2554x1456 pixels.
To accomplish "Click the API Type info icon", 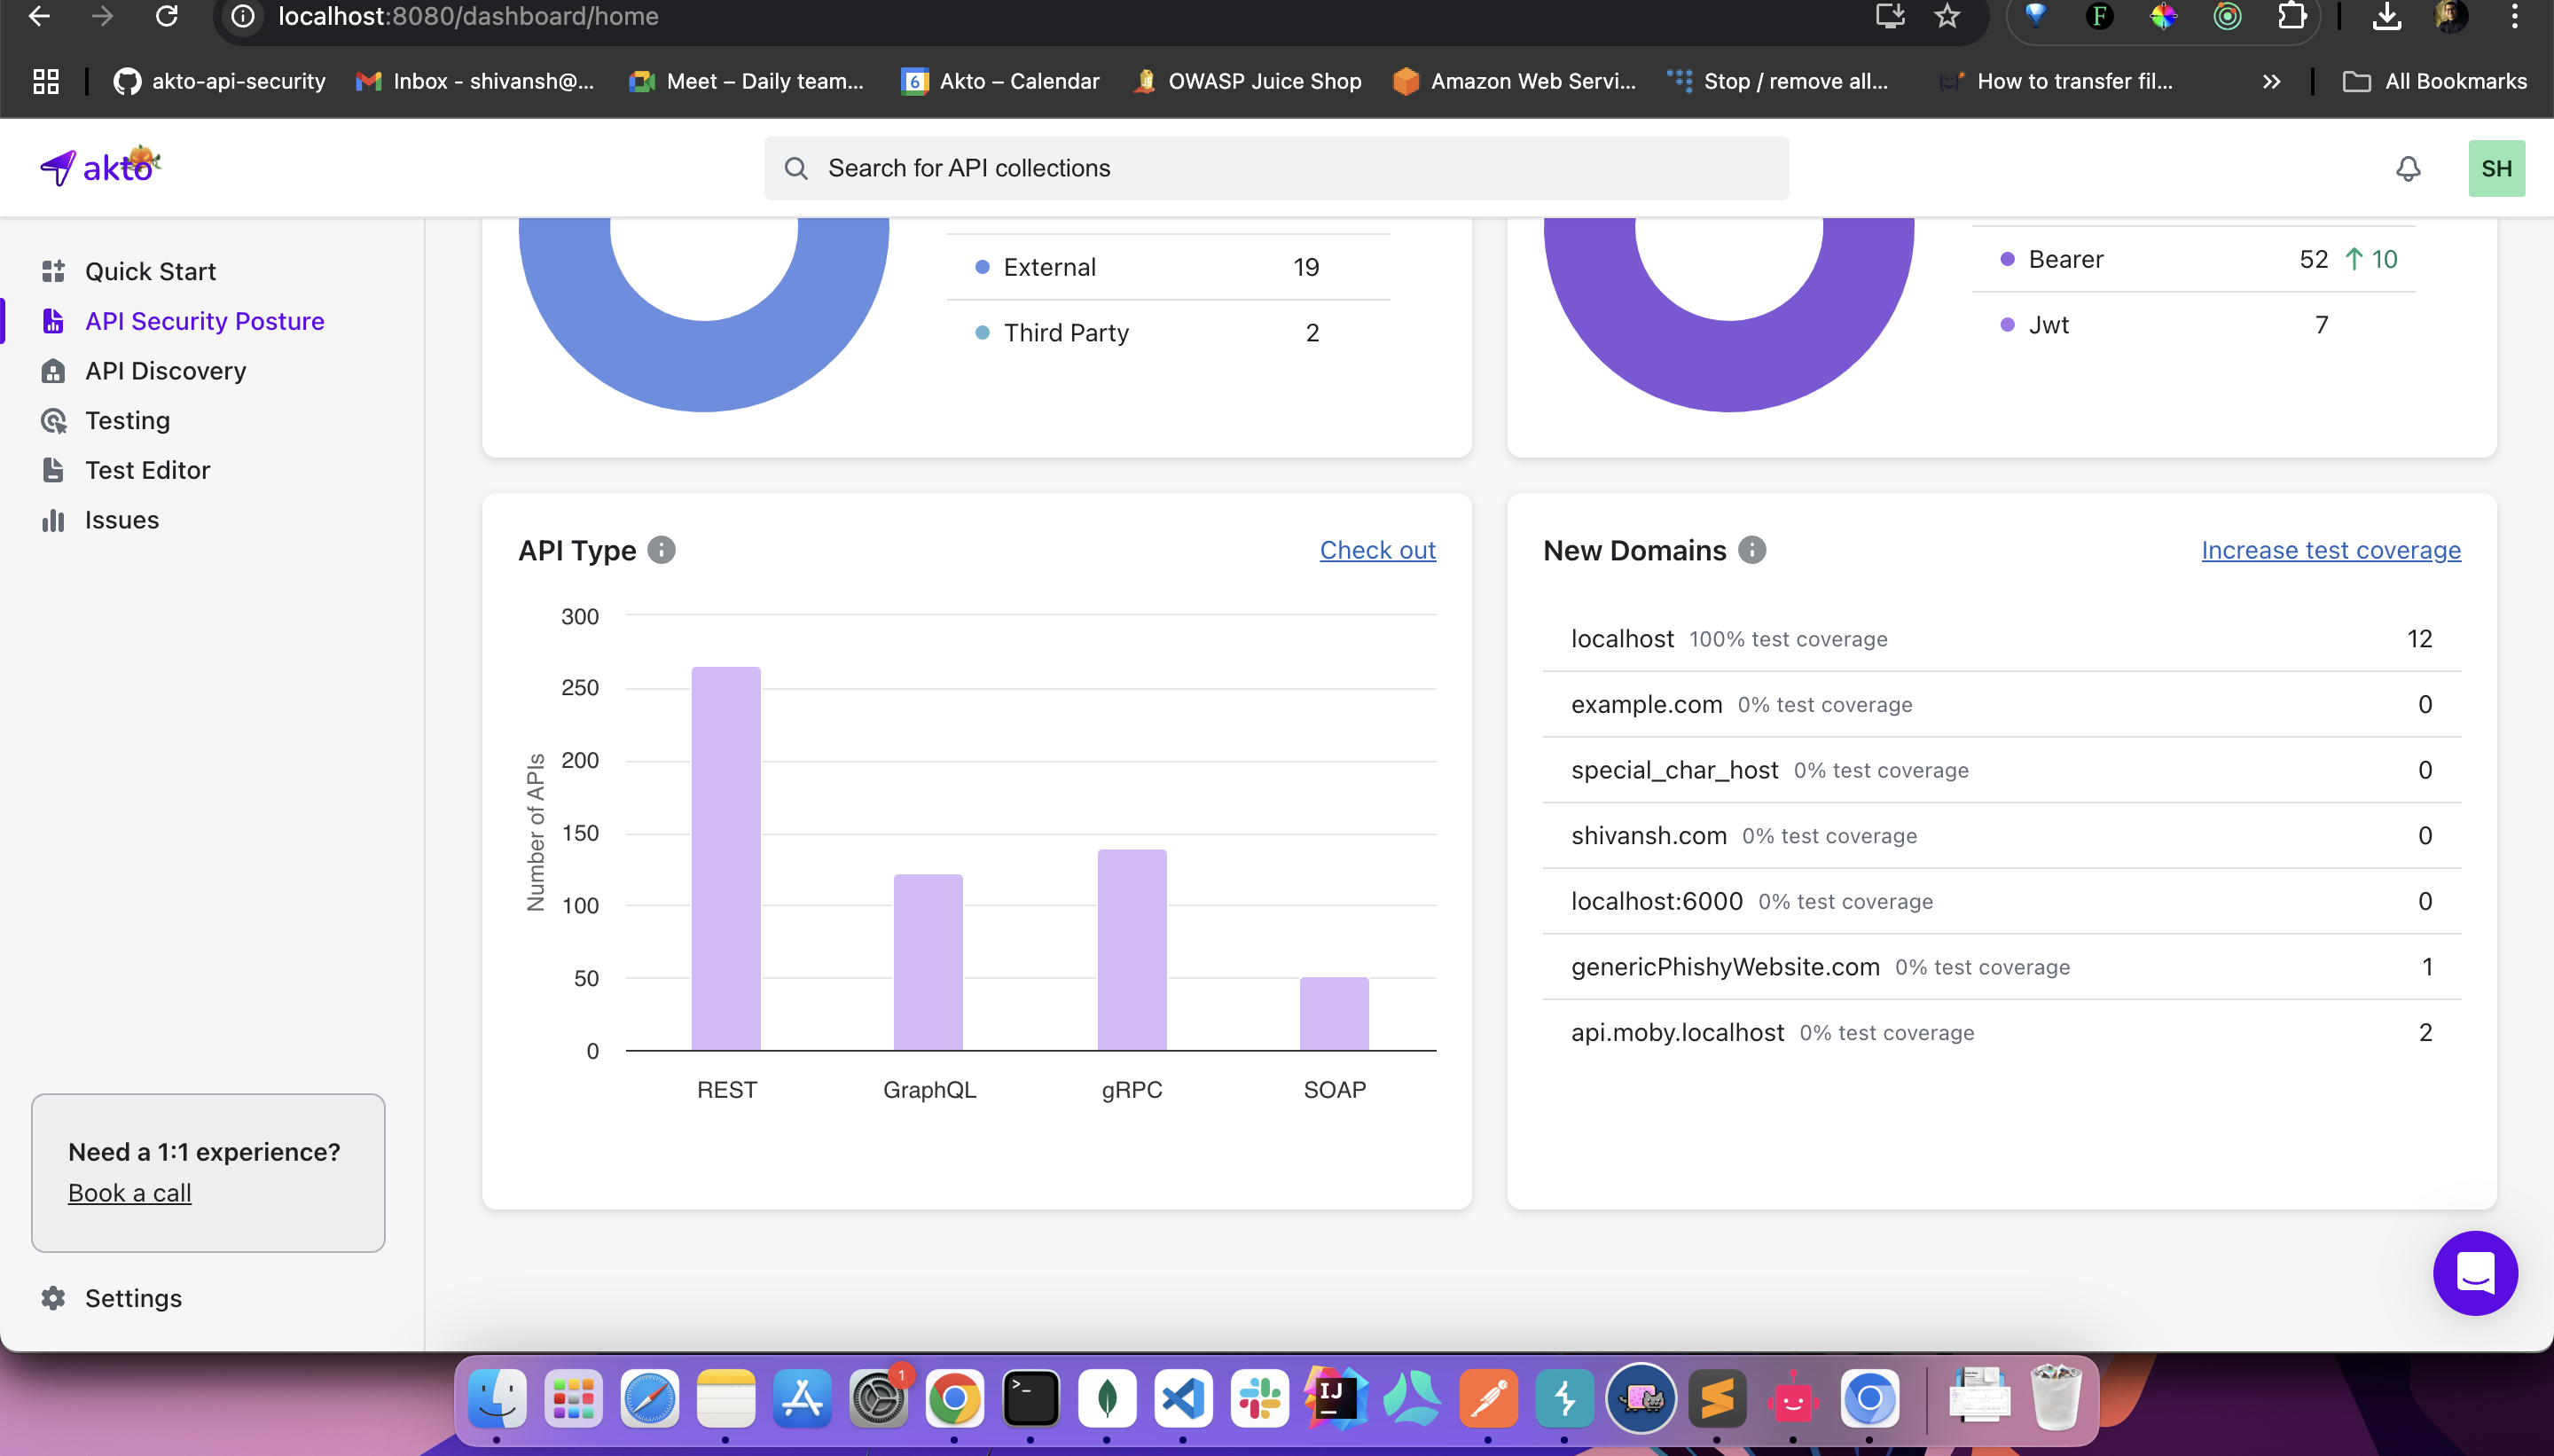I will [661, 550].
